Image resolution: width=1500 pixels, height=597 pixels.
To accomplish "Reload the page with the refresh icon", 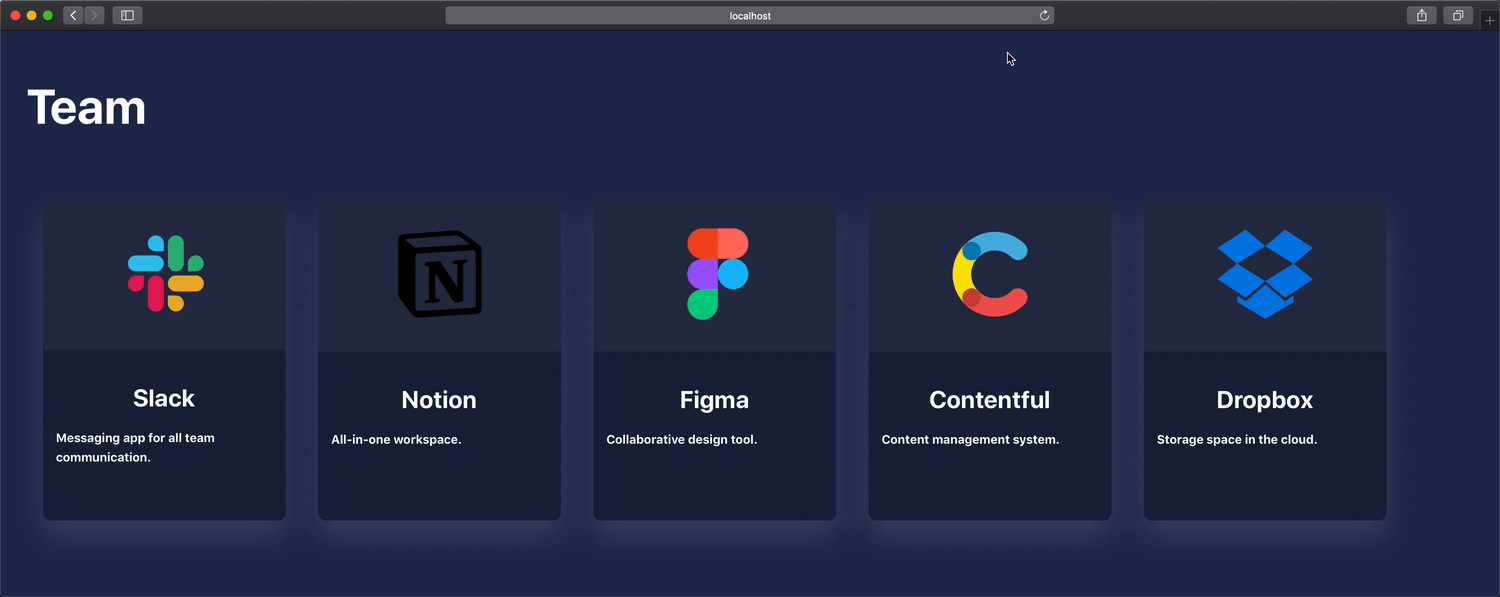I will click(x=1045, y=15).
